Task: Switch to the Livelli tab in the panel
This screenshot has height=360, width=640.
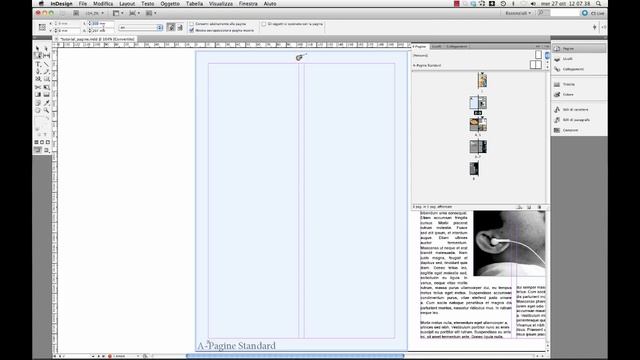Action: coord(436,47)
